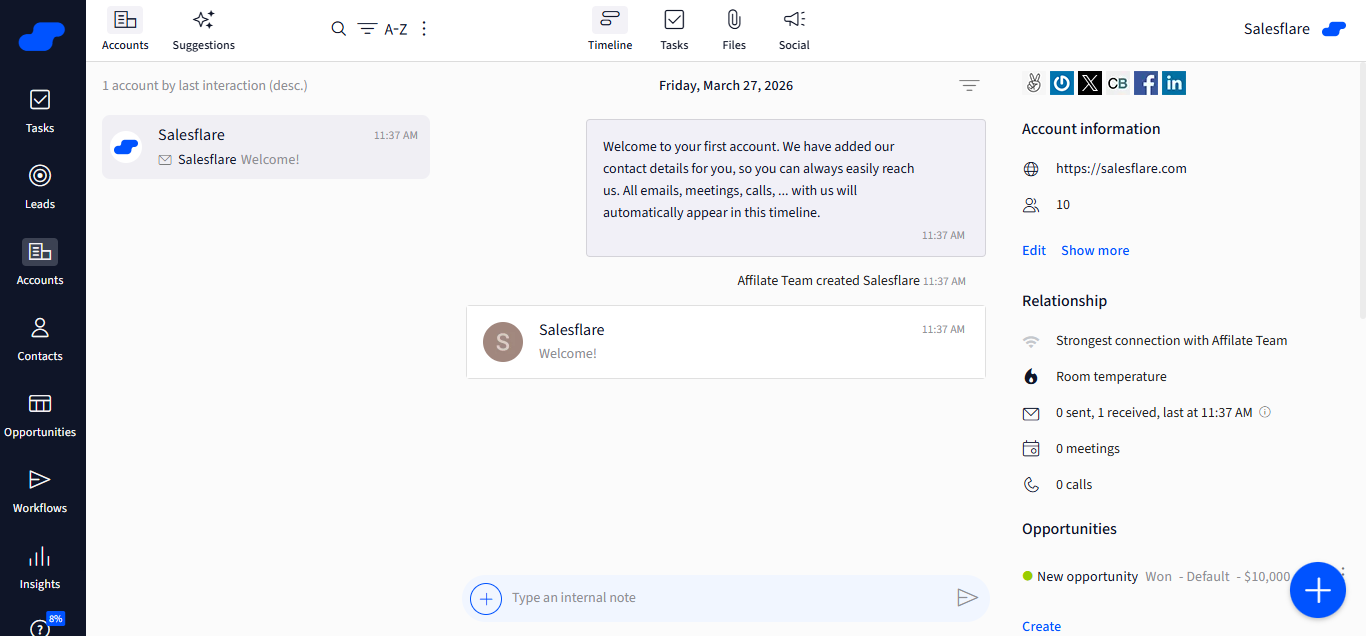Viewport: 1366px width, 636px height.
Task: Open the Salesflare Welcome! email card
Action: click(x=726, y=342)
